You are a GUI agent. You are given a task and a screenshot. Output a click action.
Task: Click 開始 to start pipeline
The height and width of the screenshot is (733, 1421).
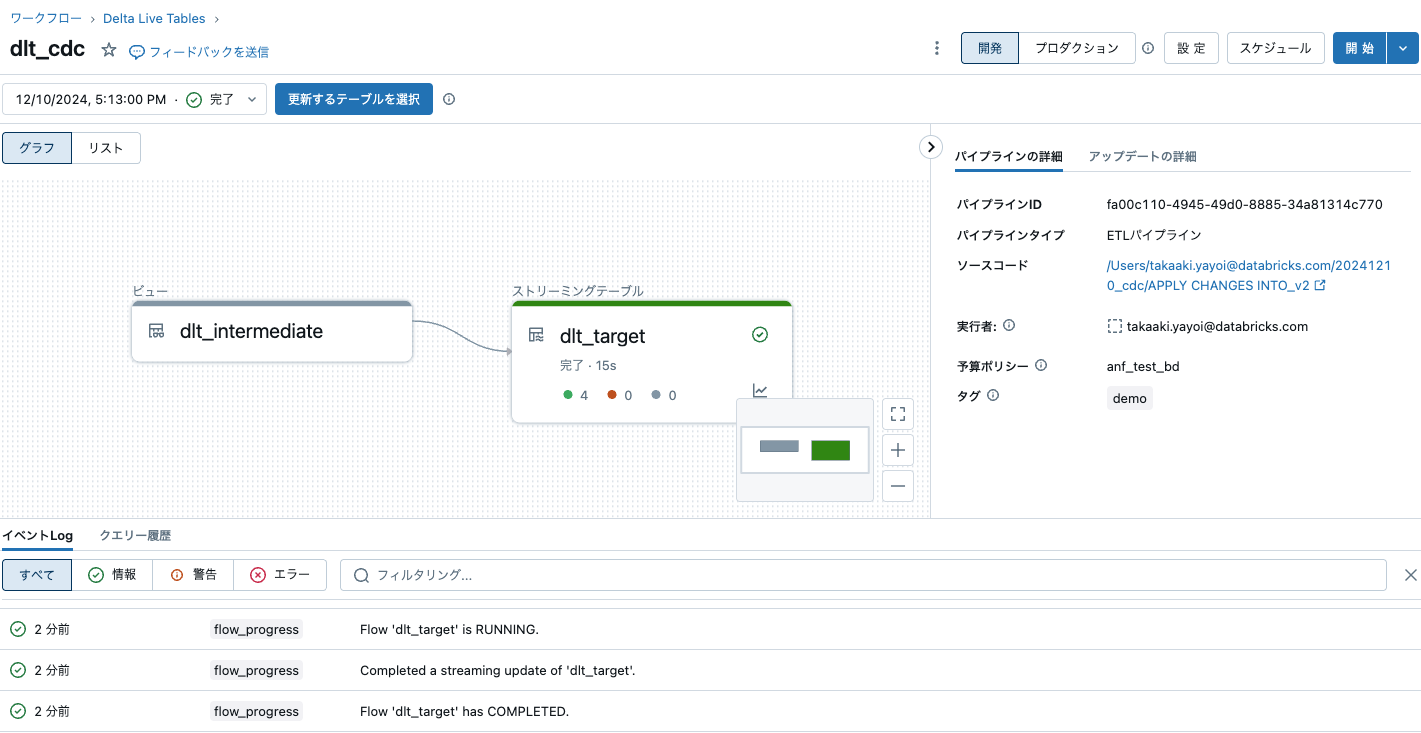pos(1360,48)
